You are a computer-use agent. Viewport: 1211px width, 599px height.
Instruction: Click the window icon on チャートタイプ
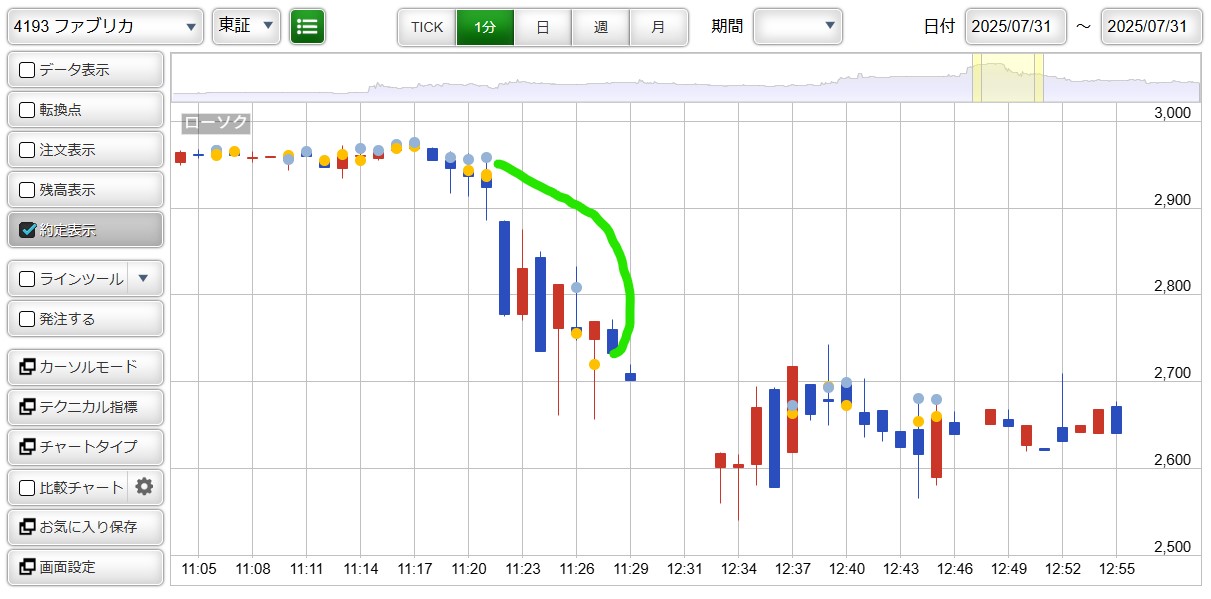click(x=27, y=446)
